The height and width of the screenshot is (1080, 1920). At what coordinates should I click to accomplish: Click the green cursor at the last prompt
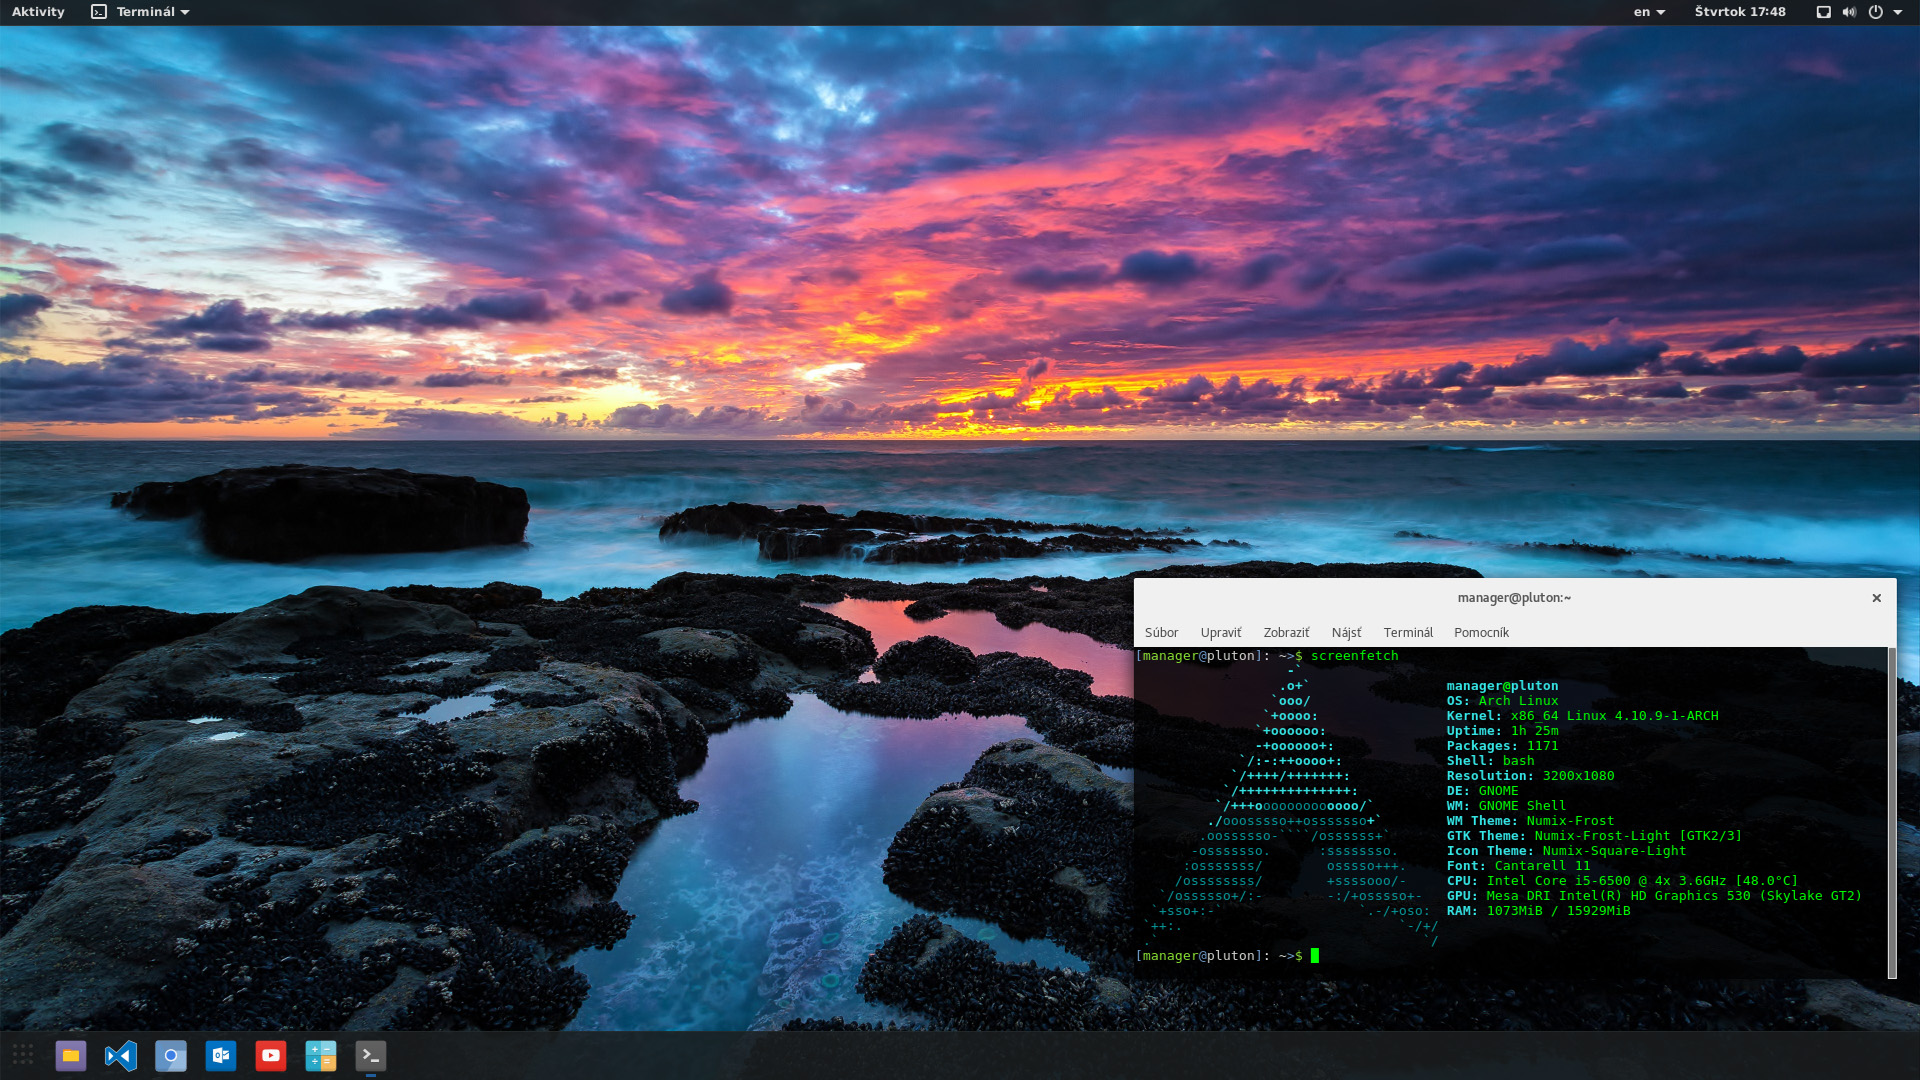pos(1315,956)
